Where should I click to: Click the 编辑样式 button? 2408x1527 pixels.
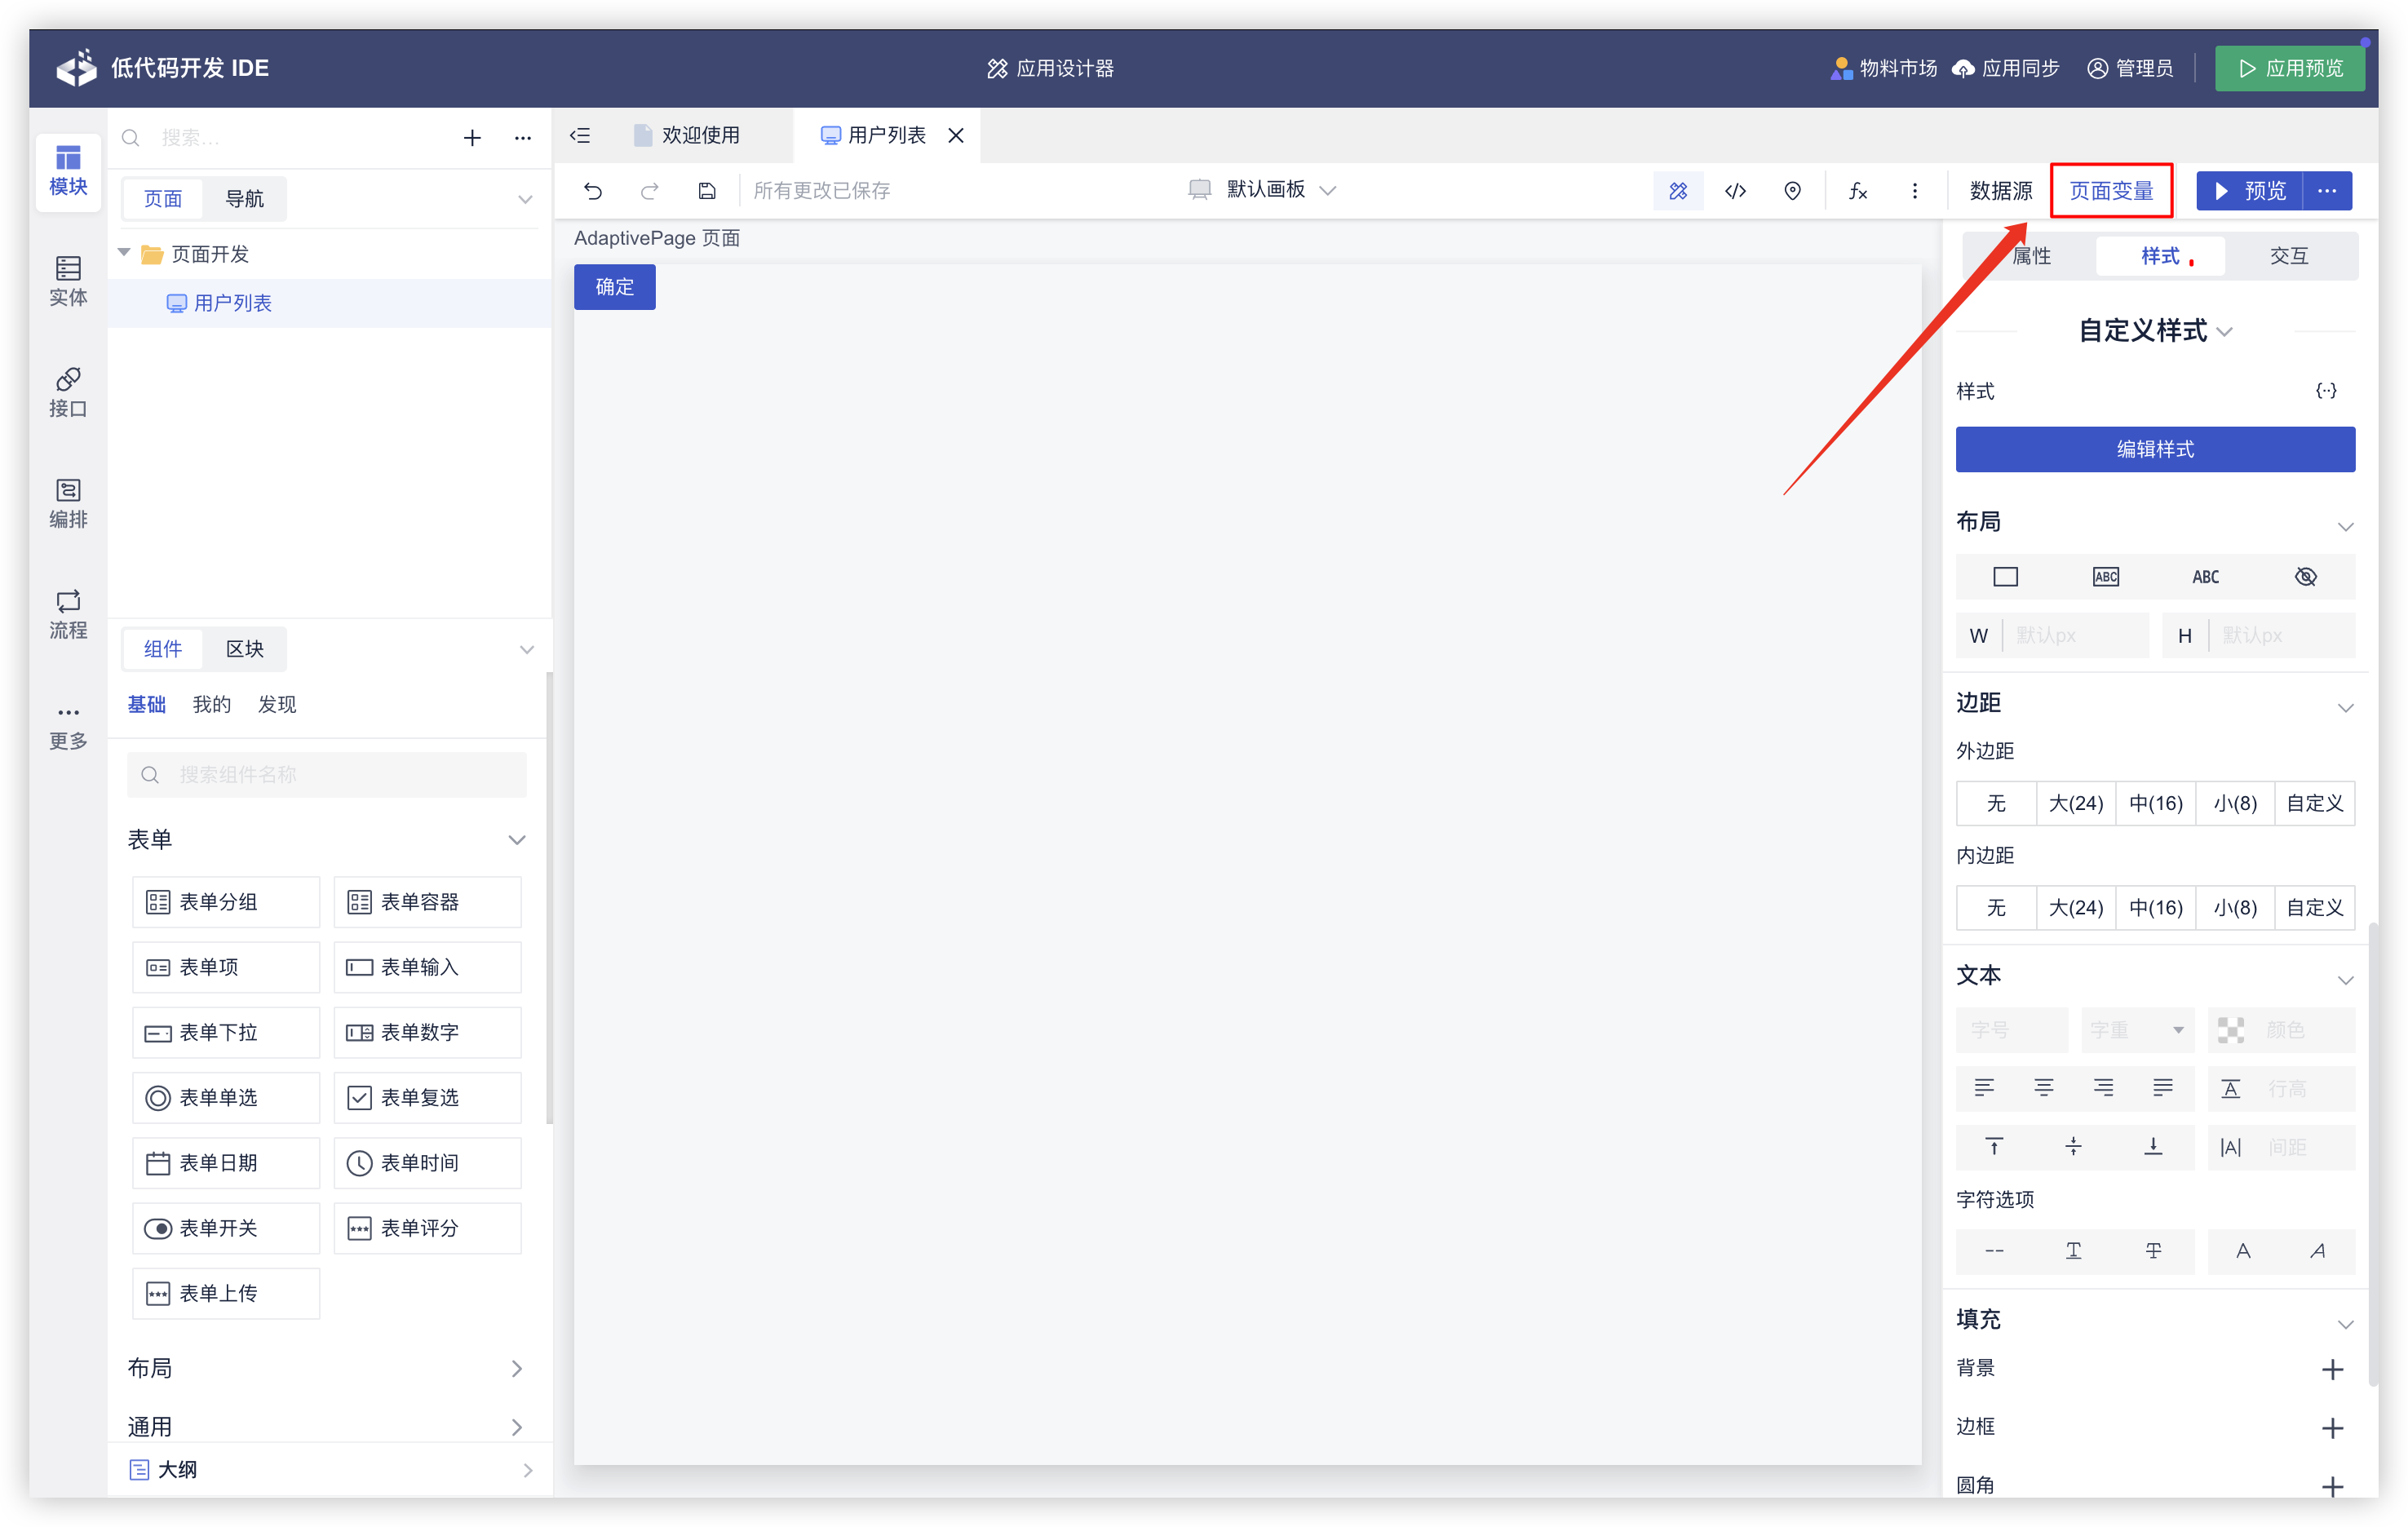pos(2155,449)
